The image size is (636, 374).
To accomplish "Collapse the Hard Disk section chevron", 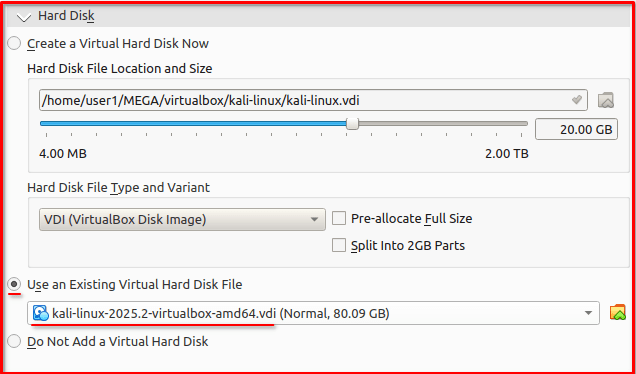I will point(24,17).
